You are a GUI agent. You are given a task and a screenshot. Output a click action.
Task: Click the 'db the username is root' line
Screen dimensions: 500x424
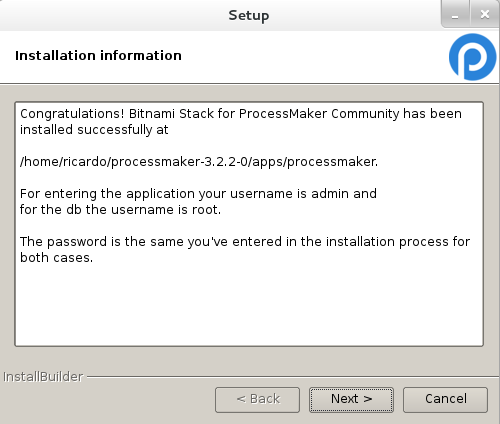120,210
